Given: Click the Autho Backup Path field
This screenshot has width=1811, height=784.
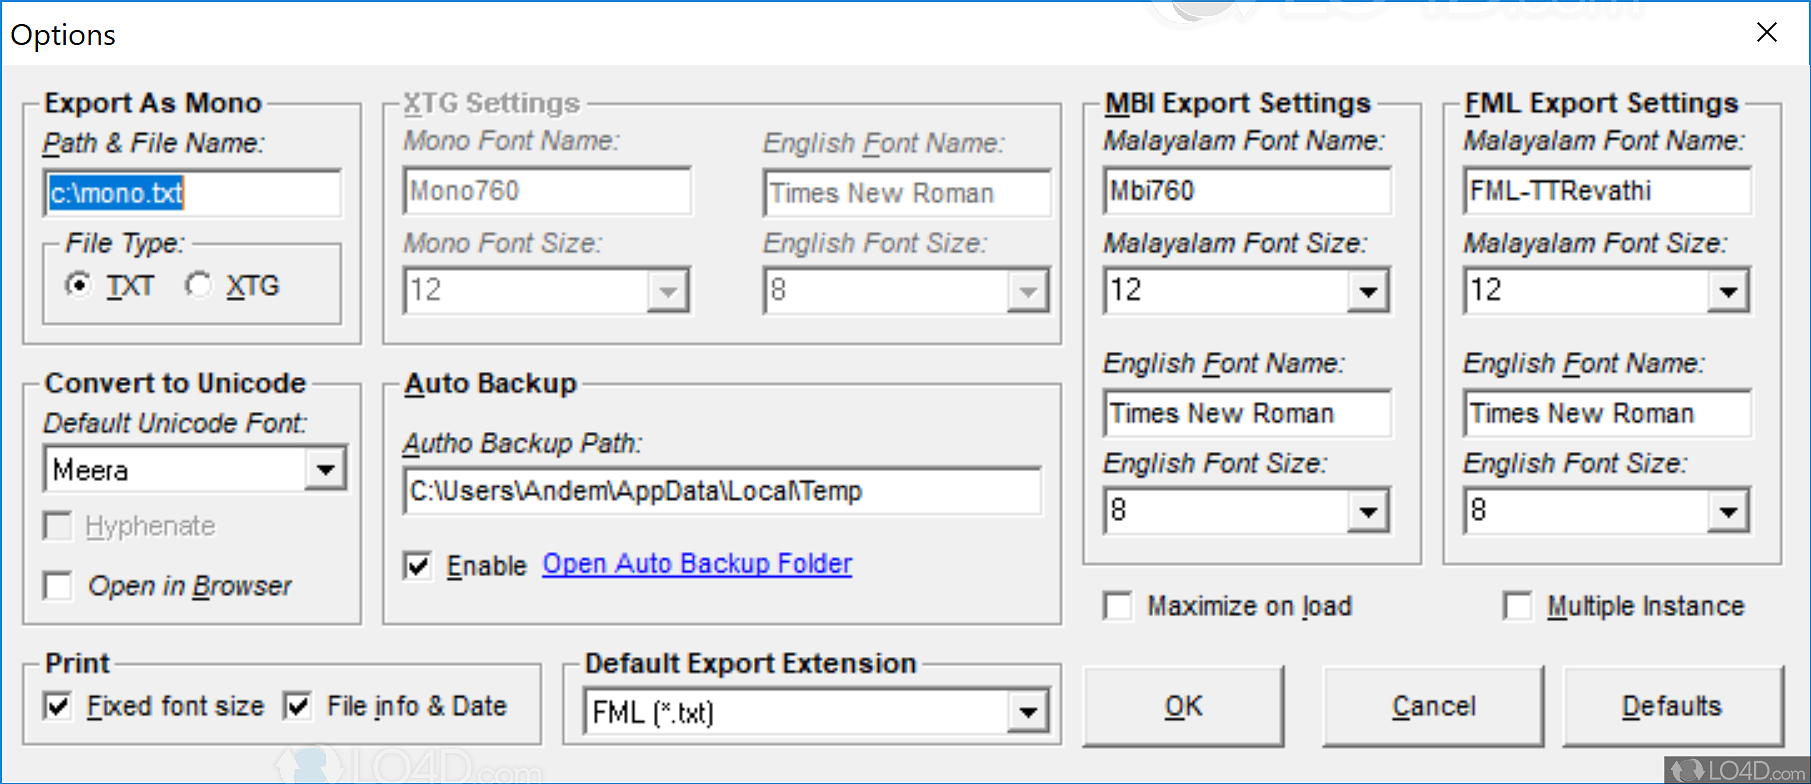Looking at the screenshot, I should pos(720,491).
